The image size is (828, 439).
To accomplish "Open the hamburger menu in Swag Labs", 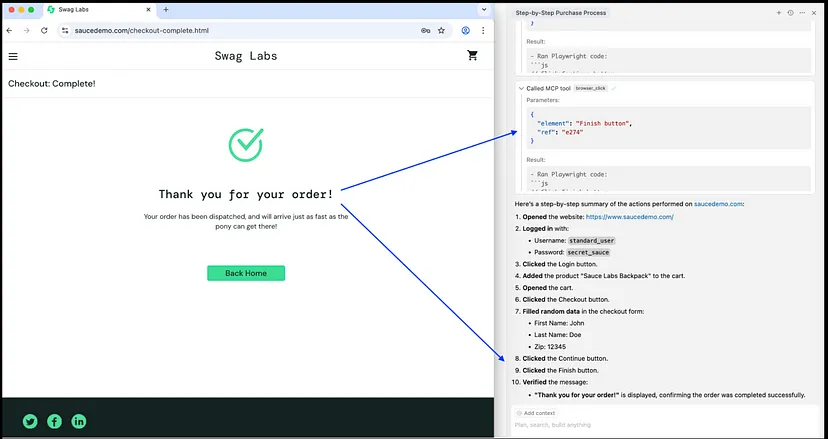I will (x=13, y=57).
